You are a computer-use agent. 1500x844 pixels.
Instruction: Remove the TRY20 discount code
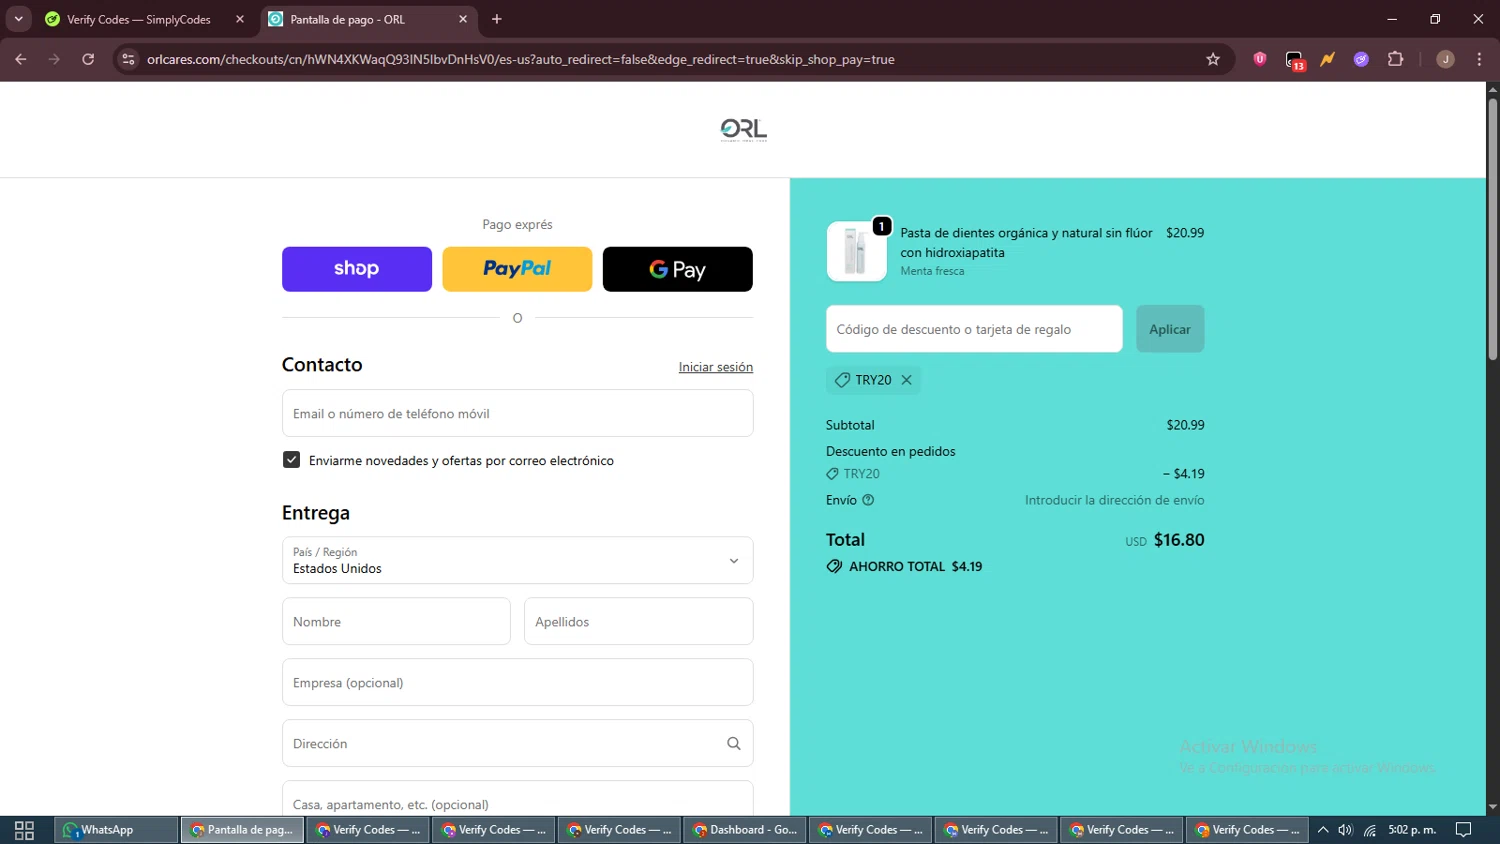[906, 380]
